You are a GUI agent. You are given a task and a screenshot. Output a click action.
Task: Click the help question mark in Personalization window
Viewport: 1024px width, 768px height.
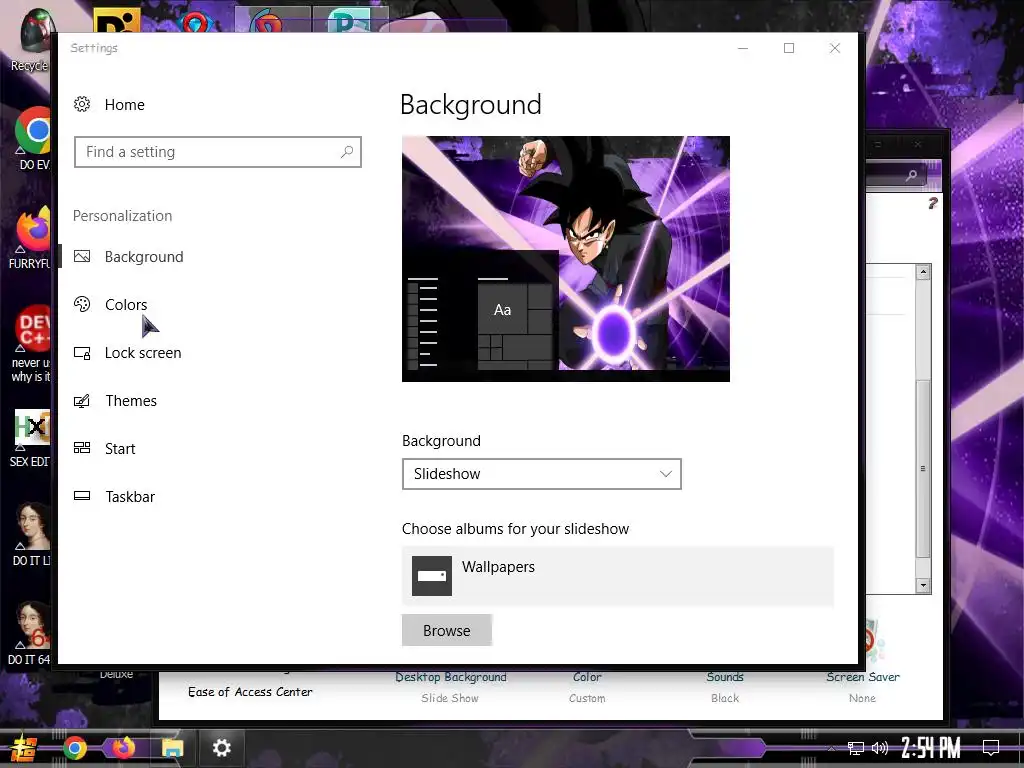click(x=933, y=204)
